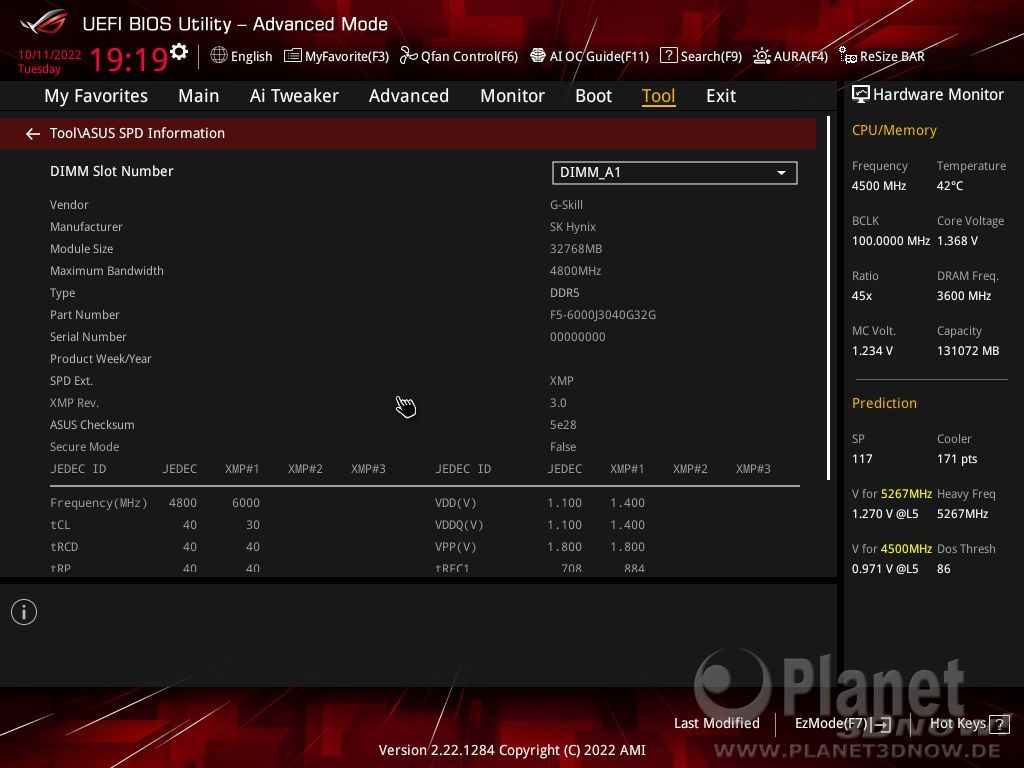Click the ASUS Checksum 5e28 value
Image resolution: width=1024 pixels, height=768 pixels.
pos(563,424)
